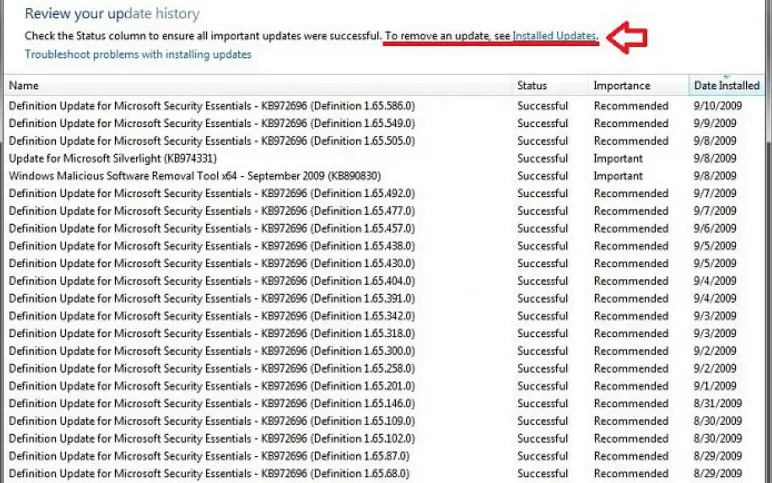Sort by the Name column header
This screenshot has width=772, height=483.
click(258, 85)
